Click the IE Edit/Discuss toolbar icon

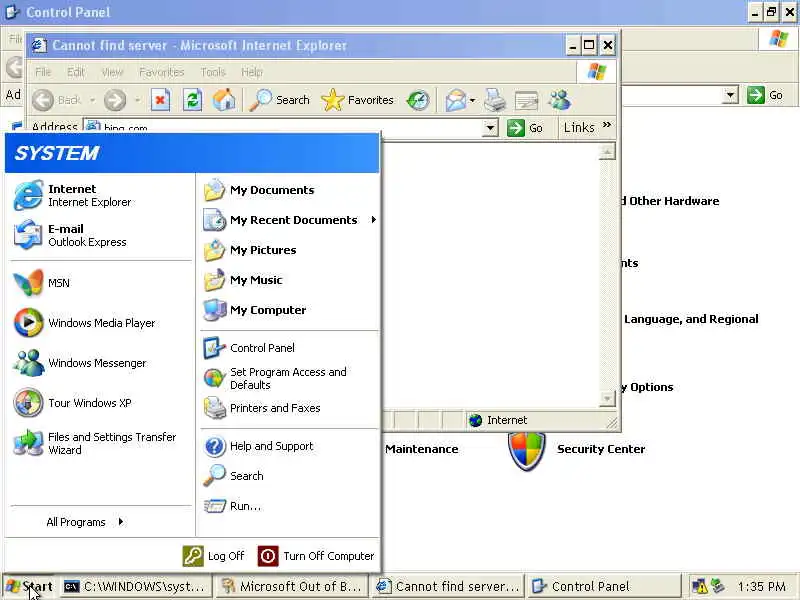526,100
